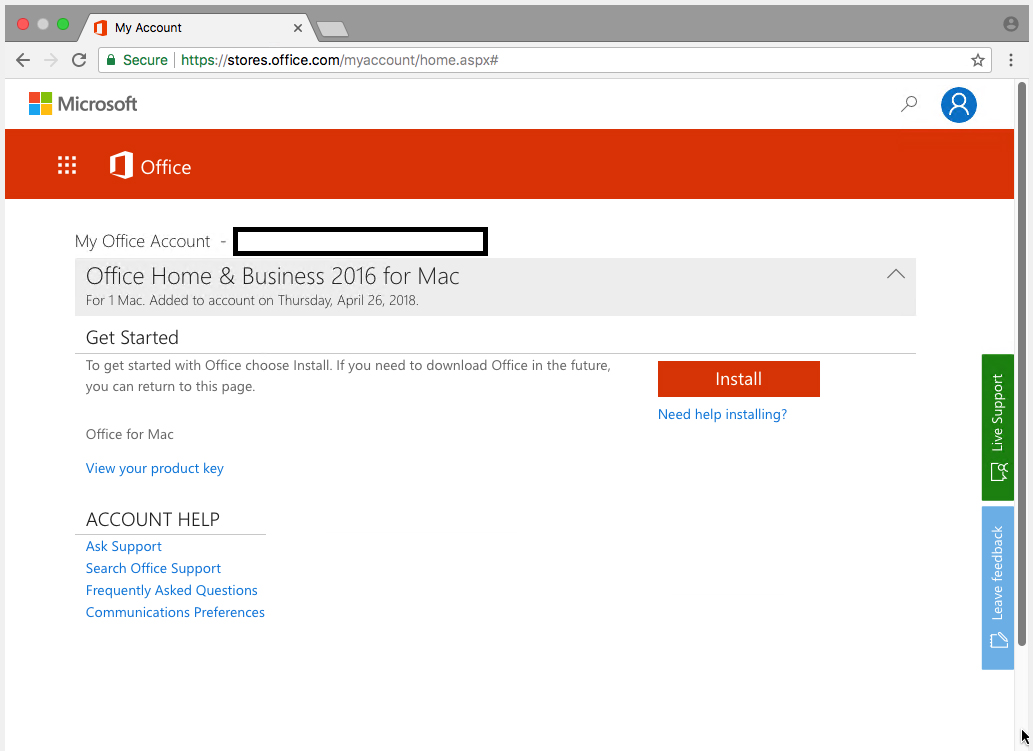The width and height of the screenshot is (1033, 751).
Task: Open the account profile avatar
Action: tap(958, 104)
